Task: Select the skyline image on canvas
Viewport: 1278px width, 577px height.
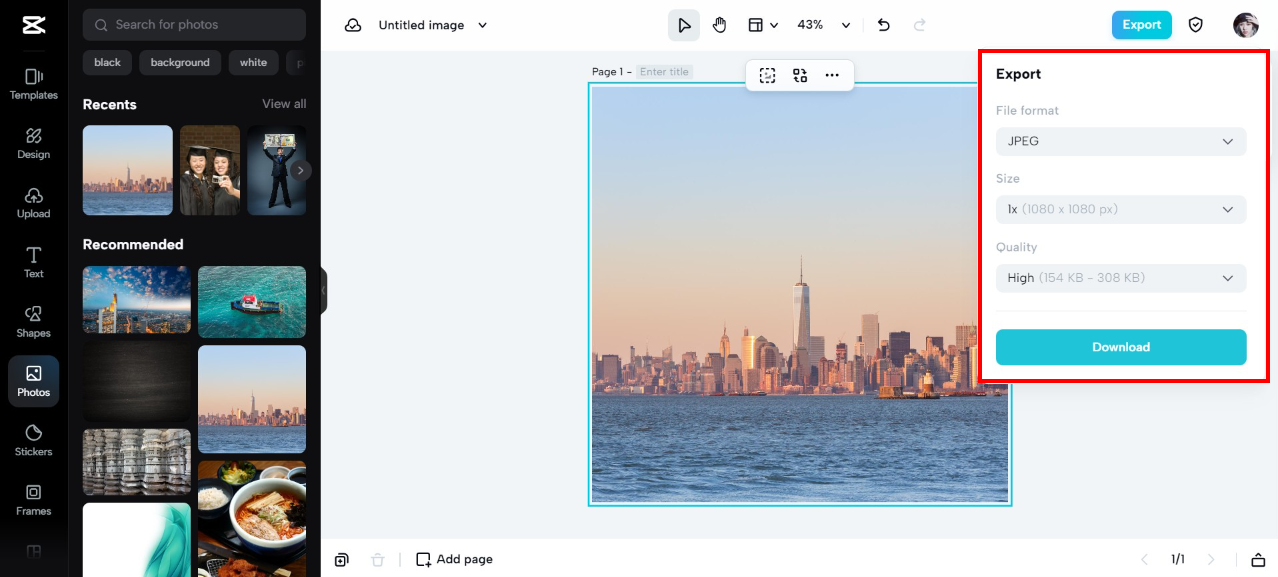Action: pyautogui.click(x=800, y=294)
